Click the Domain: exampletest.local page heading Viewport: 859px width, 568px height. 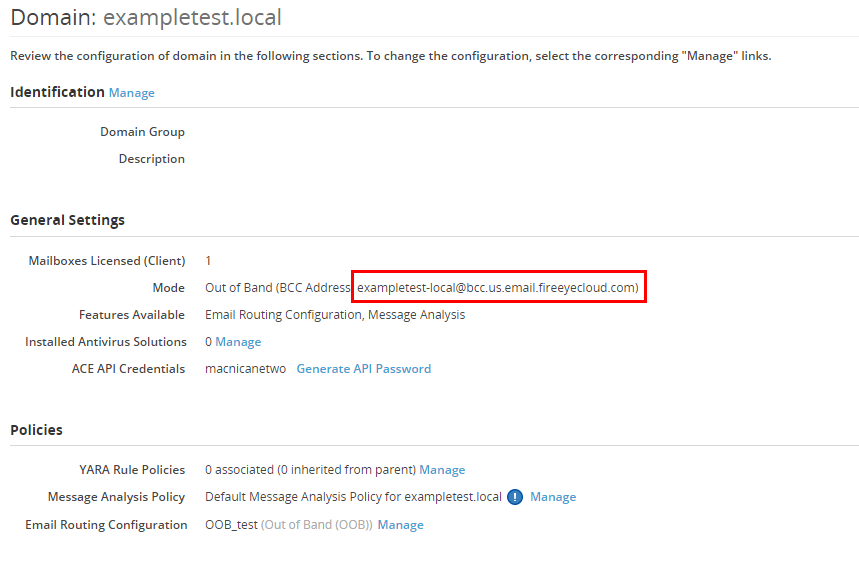pos(146,17)
